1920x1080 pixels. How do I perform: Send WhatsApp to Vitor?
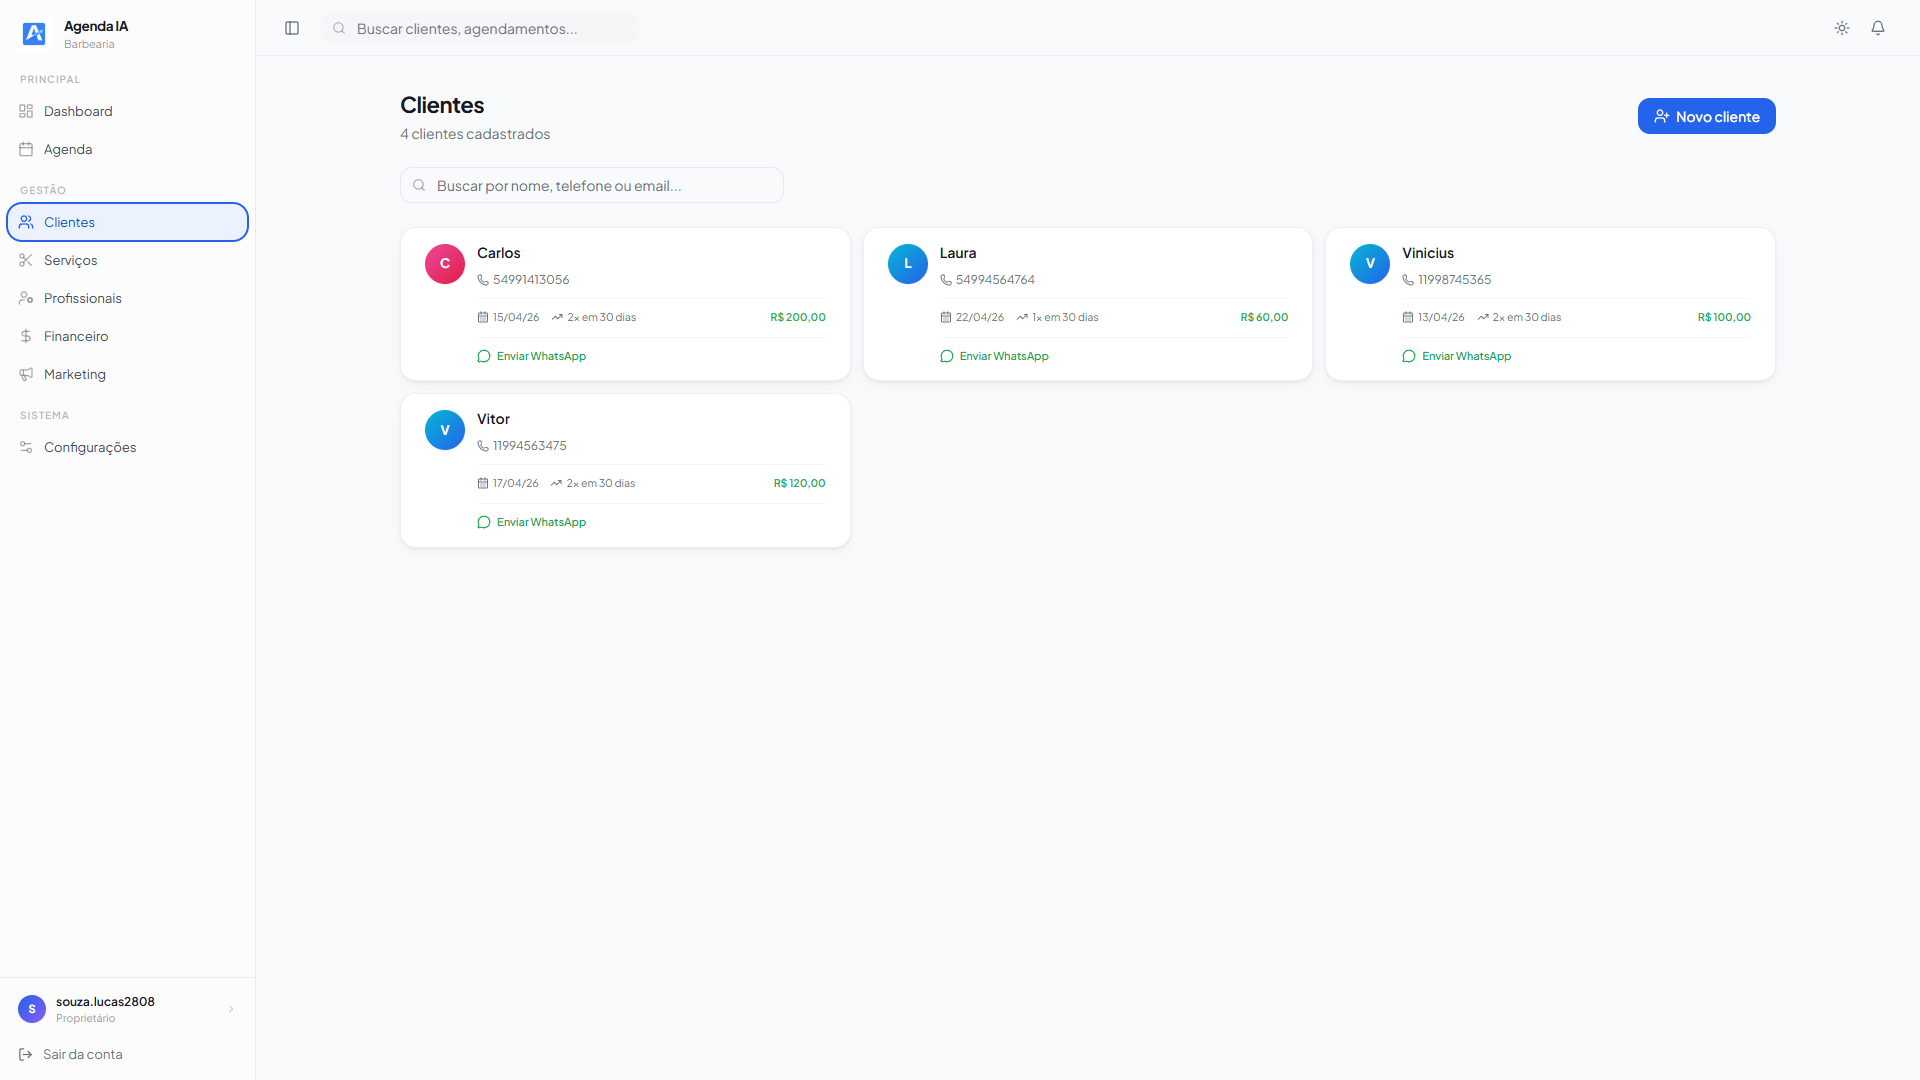(x=532, y=522)
